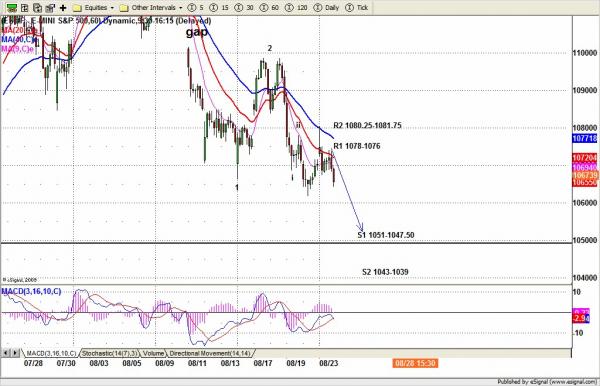This screenshot has width=600, height=386.
Task: Click the MACD(3,16,10,C) panel label
Action: (x=31, y=292)
